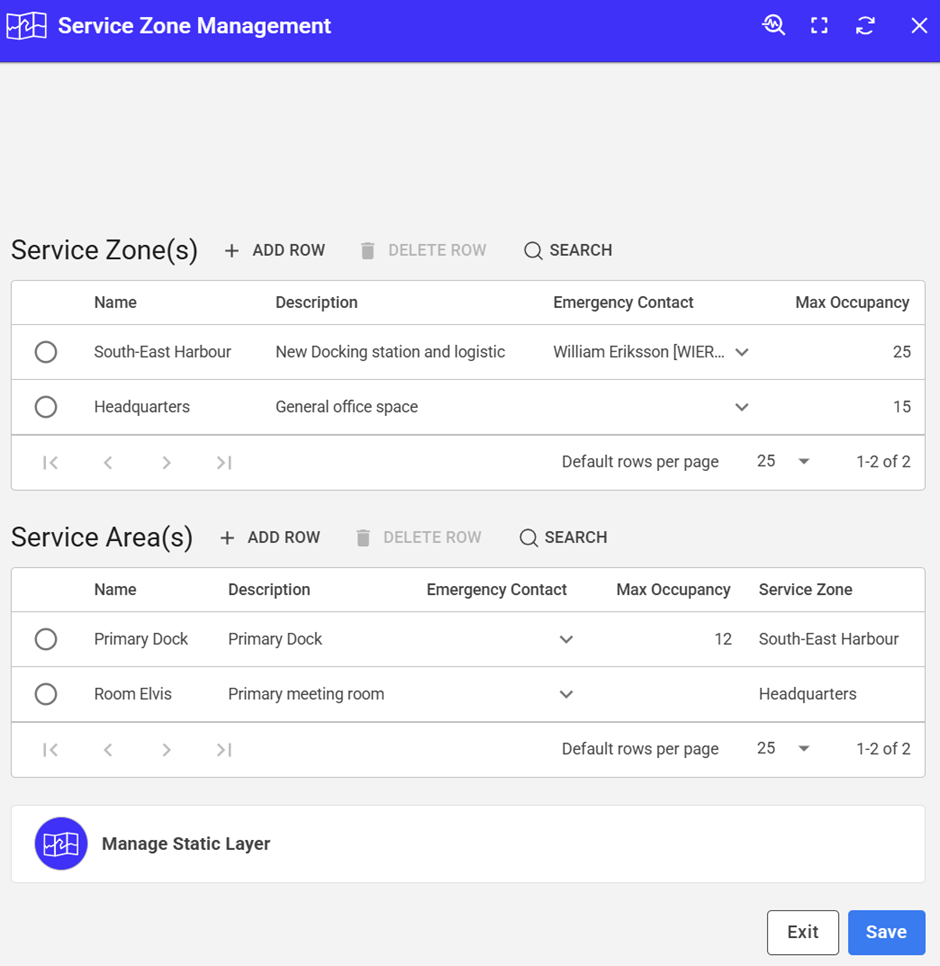The image size is (940, 966).
Task: Click the diagnostics icon in the header
Action: click(773, 26)
